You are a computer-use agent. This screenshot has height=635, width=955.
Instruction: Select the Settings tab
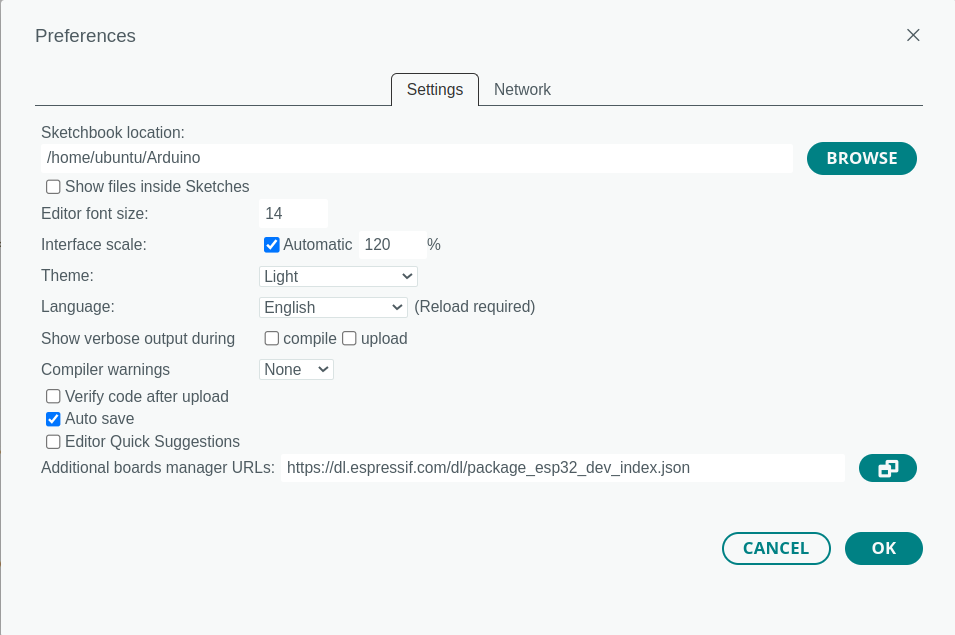435,89
